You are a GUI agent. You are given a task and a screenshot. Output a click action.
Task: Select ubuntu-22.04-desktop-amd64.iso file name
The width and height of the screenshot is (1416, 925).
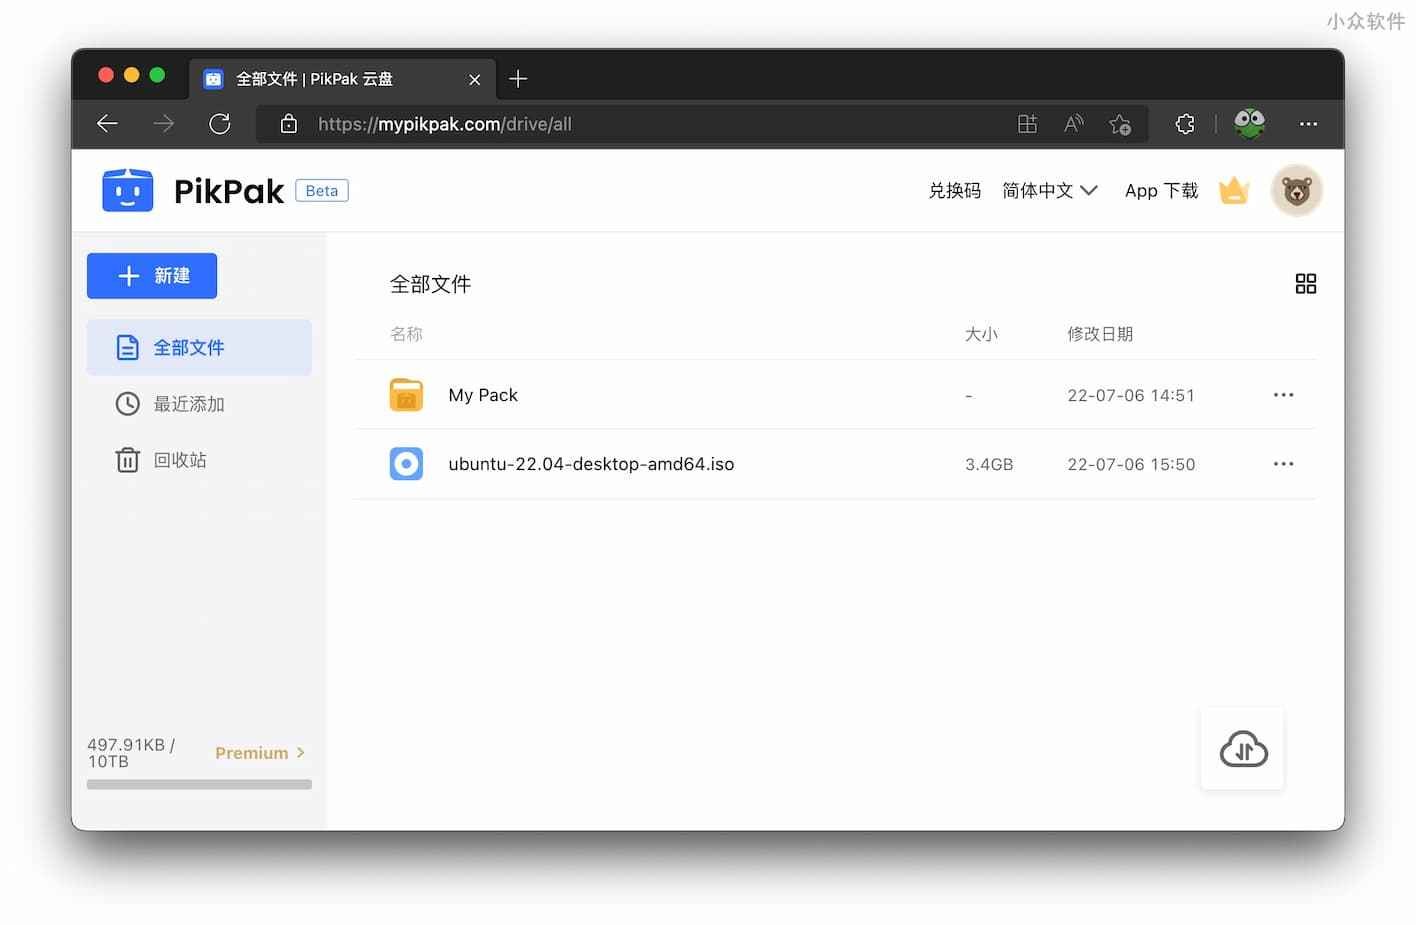(591, 464)
